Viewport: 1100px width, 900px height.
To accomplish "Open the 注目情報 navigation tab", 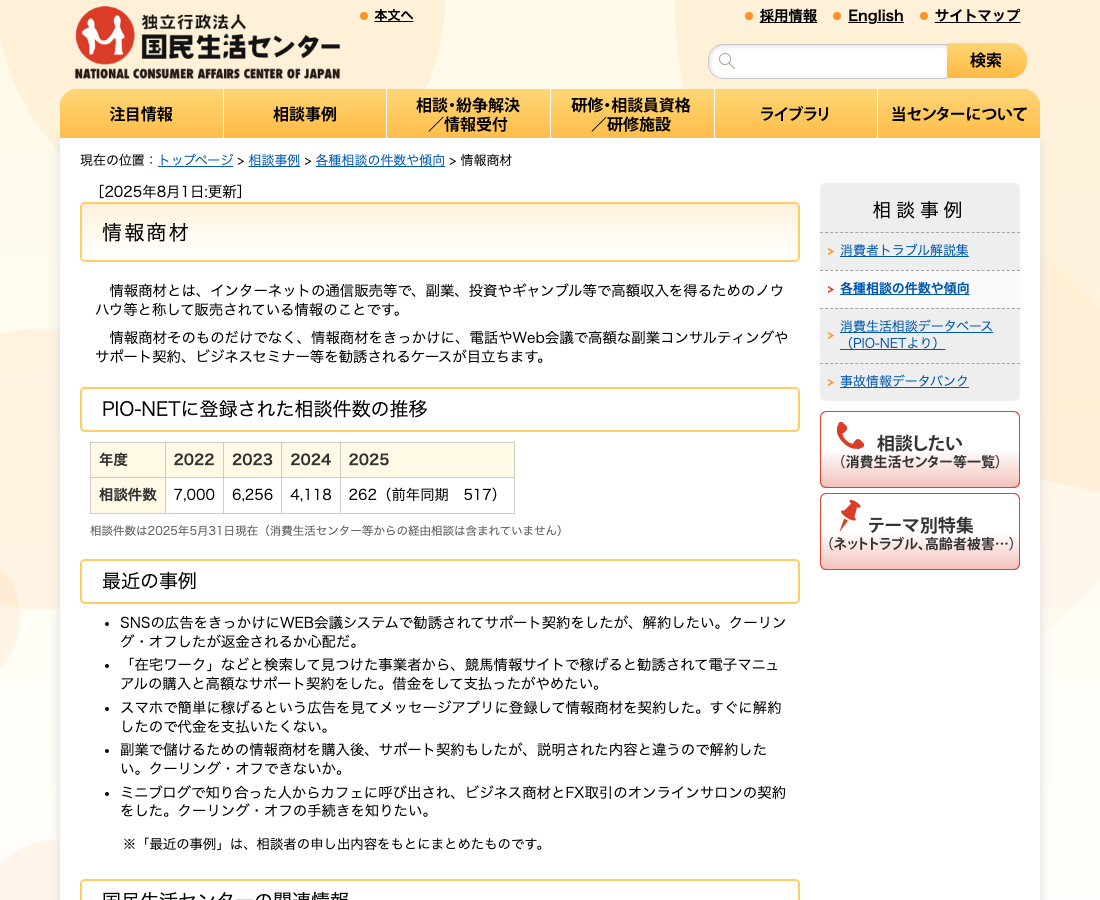I will pos(142,114).
